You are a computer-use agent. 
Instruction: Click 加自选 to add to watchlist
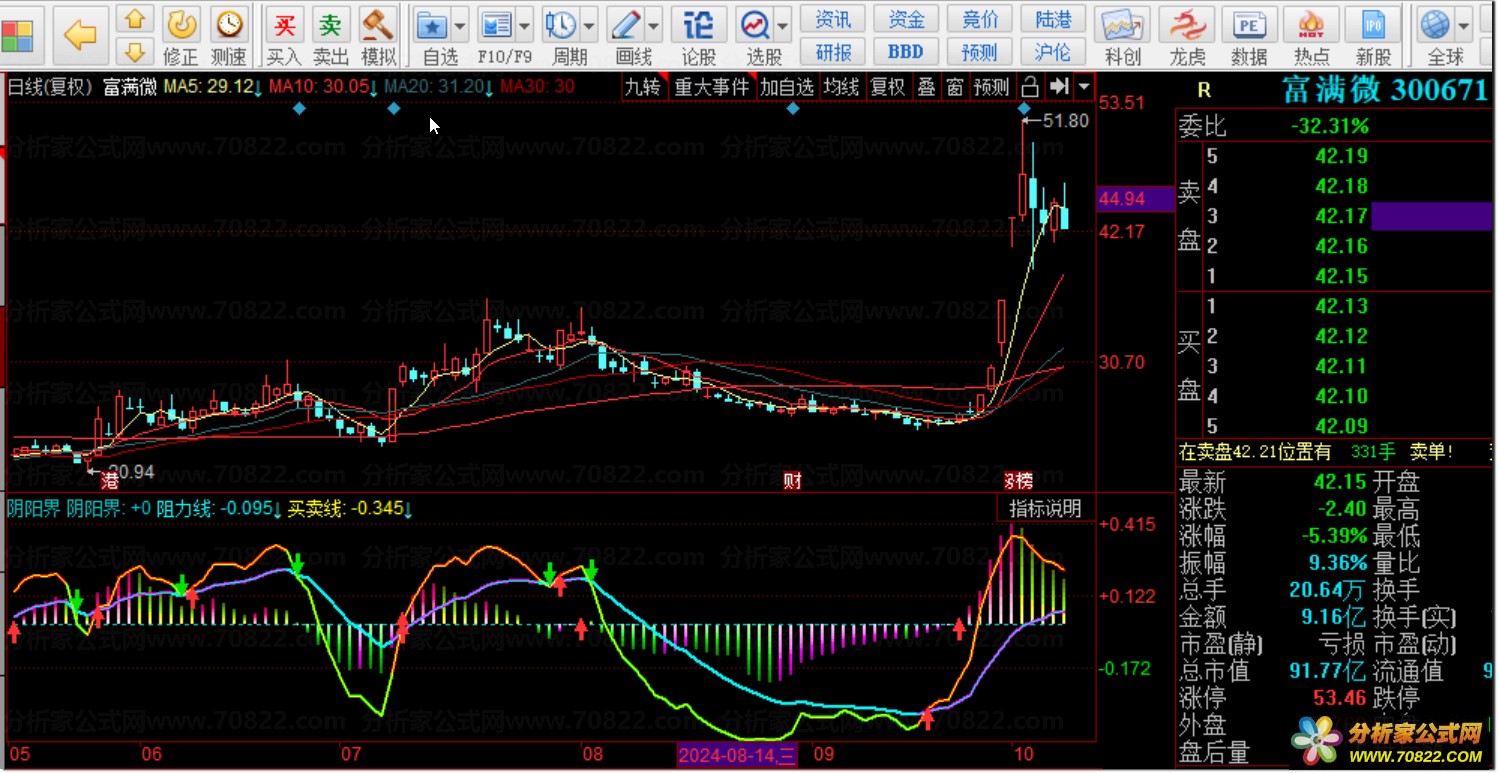pyautogui.click(x=786, y=87)
